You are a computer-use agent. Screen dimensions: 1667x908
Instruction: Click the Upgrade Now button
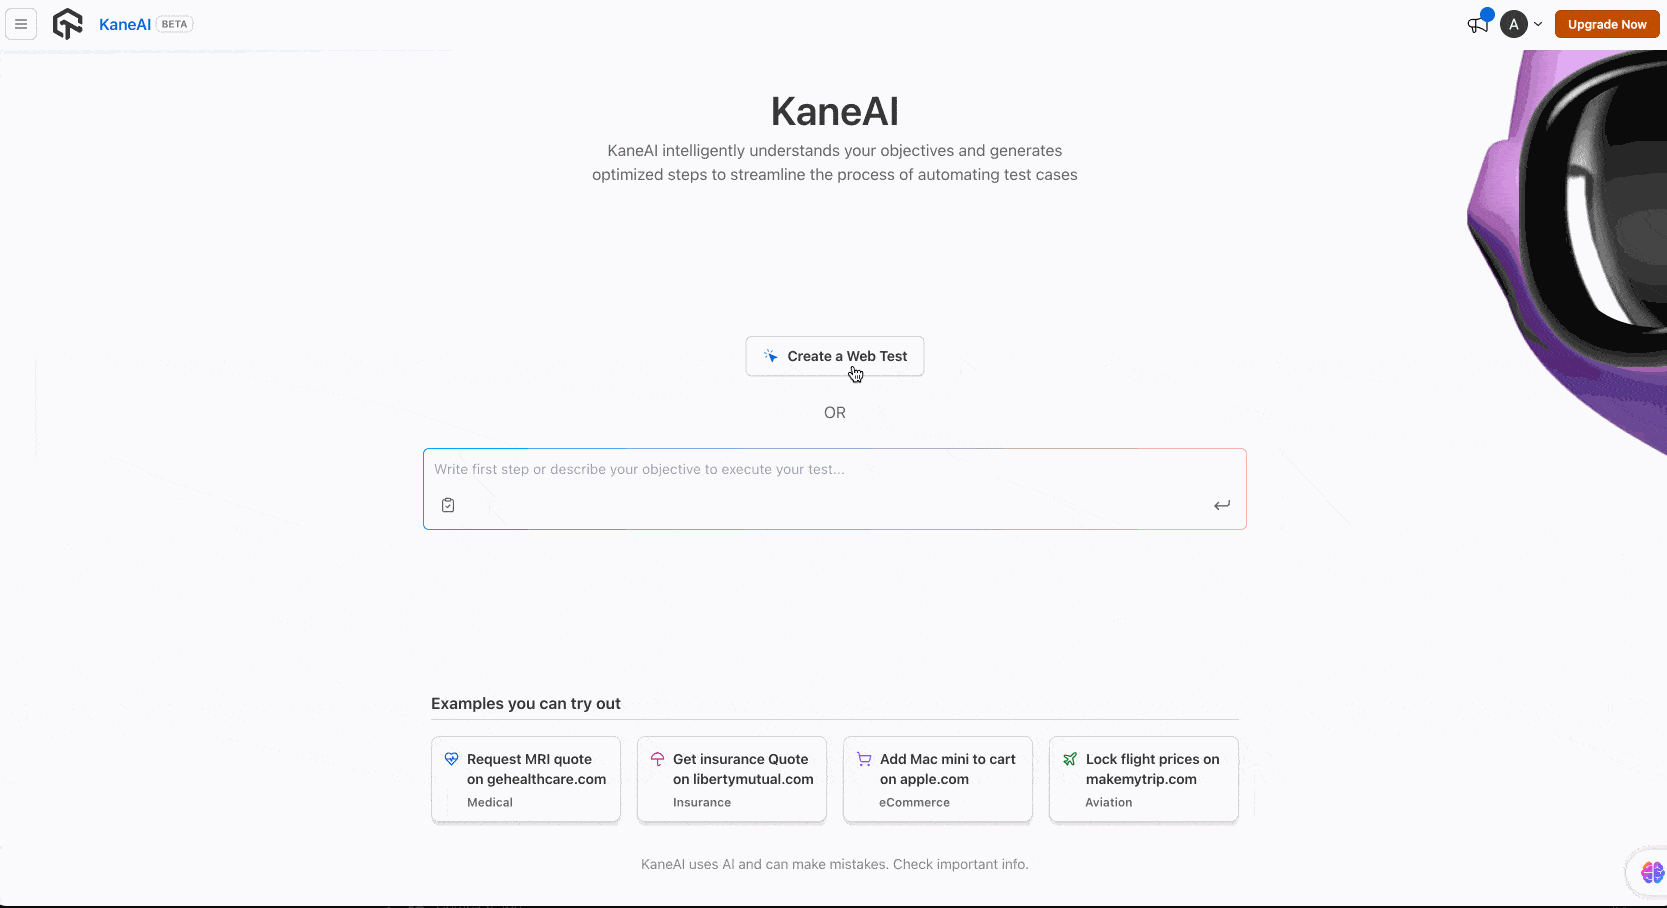1606,24
